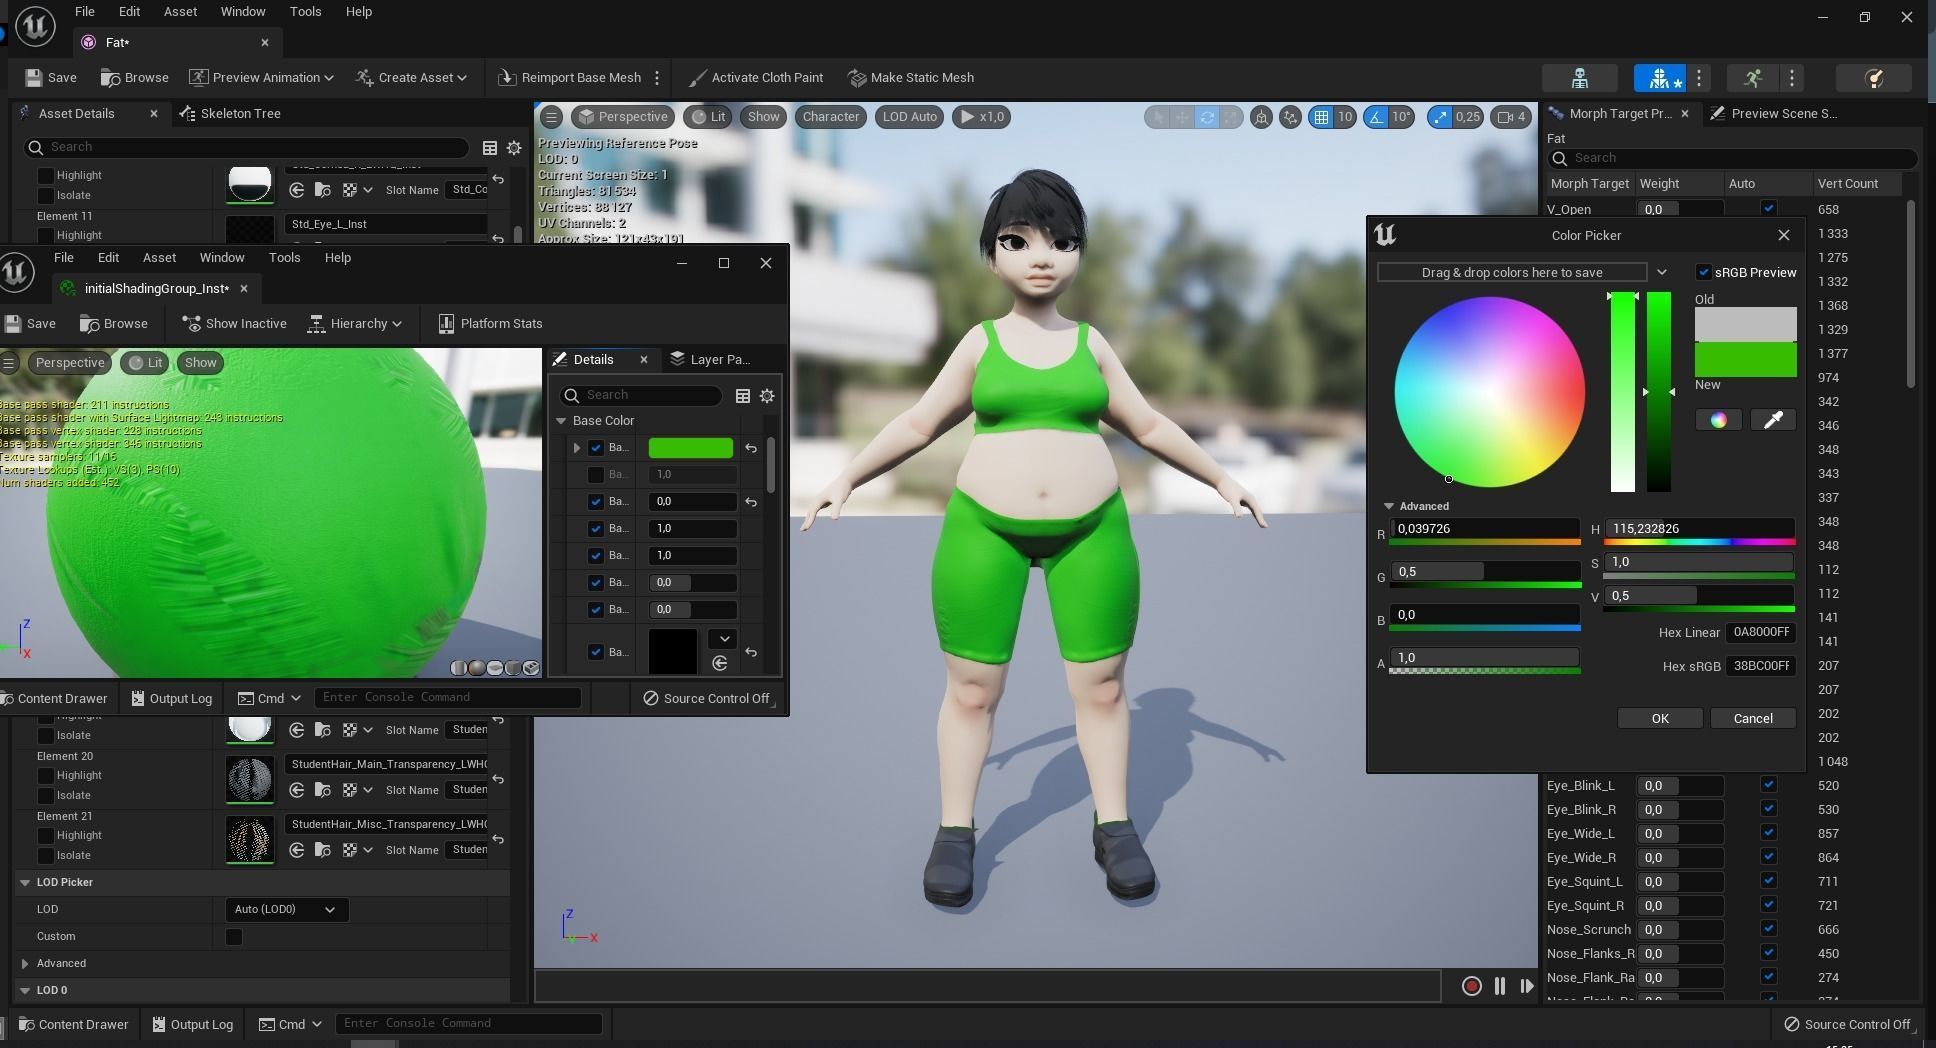Screen dimensions: 1936x1048
Task: Open playback speed x1,0 menu
Action: (981, 117)
